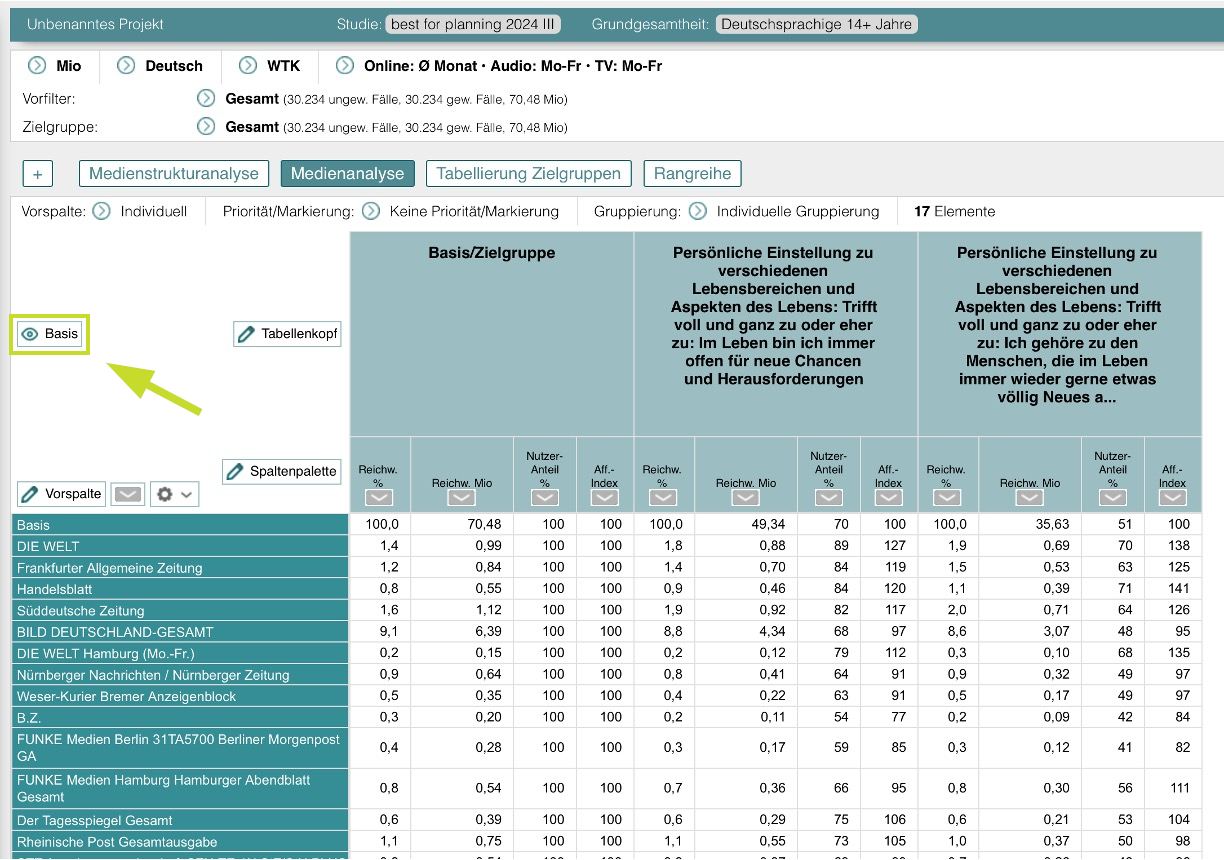Click the Studie best for planning 2024 III field
This screenshot has height=860, width=1224.
[473, 24]
